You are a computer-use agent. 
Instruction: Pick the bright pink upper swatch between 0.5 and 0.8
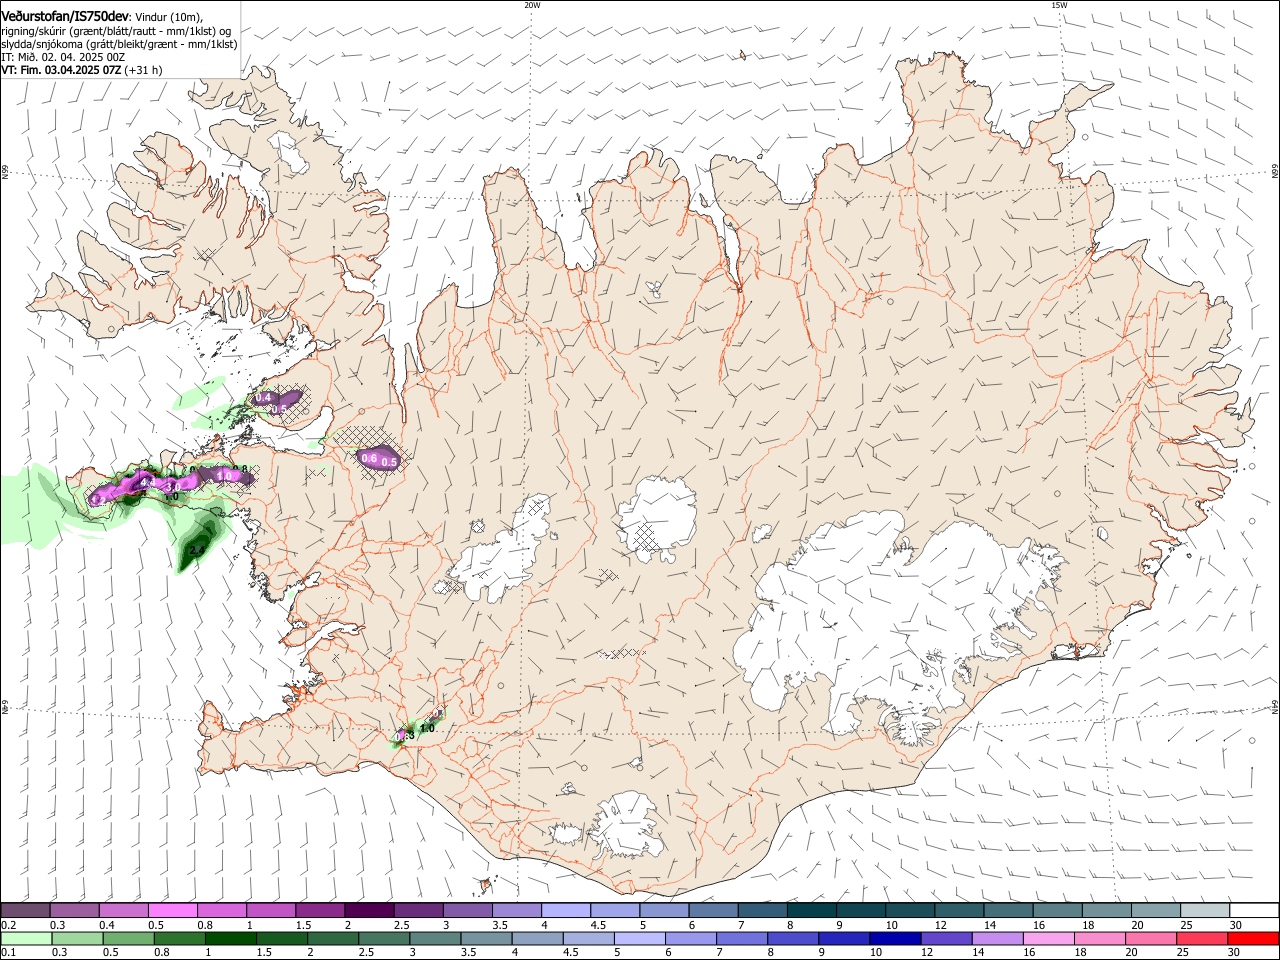point(172,911)
